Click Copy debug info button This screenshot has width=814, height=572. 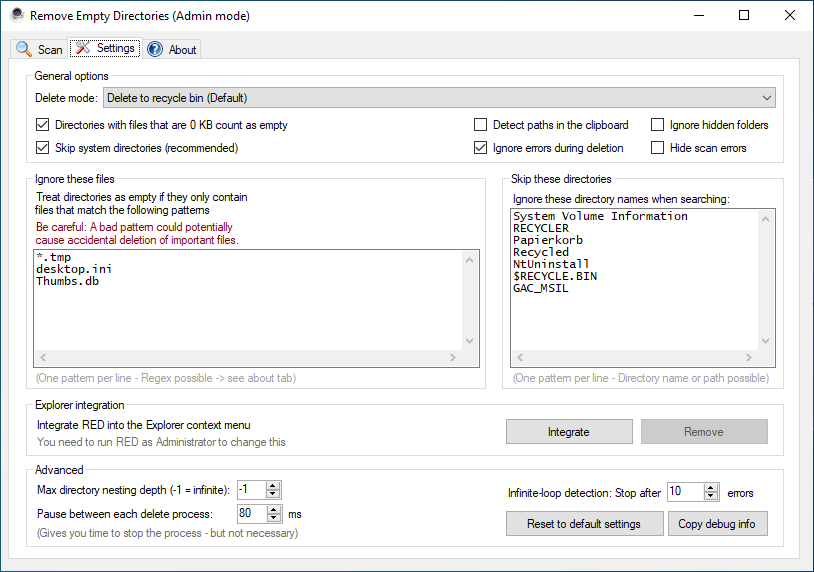(717, 524)
